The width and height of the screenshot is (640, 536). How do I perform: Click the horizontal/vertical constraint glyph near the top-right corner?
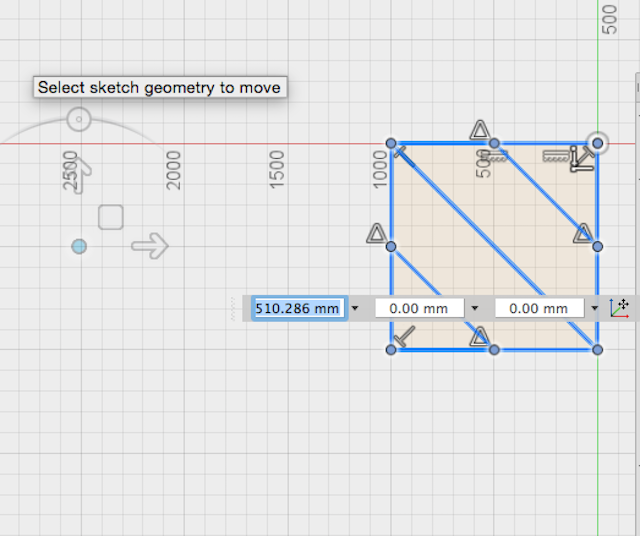(x=582, y=160)
